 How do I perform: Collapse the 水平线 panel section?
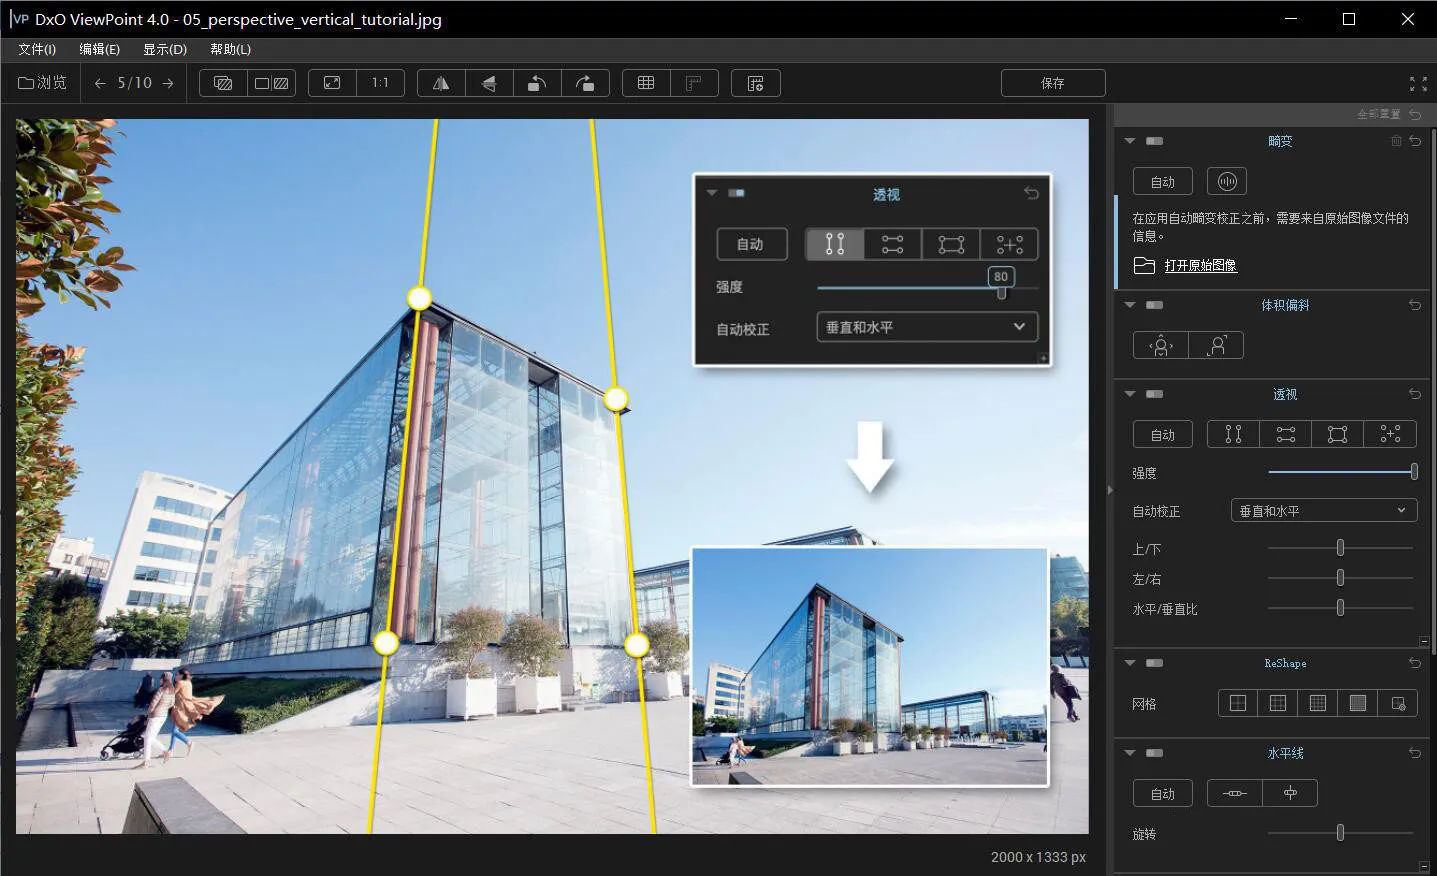tap(1130, 753)
